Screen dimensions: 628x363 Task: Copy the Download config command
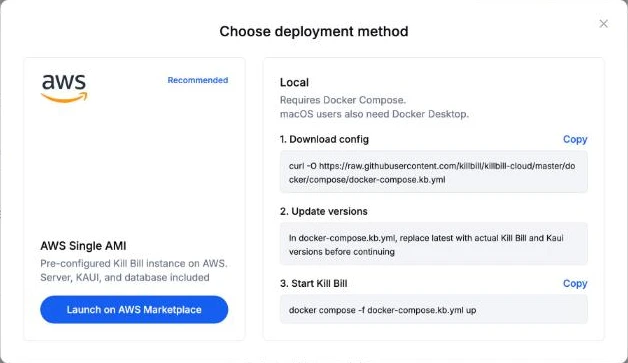(x=575, y=139)
